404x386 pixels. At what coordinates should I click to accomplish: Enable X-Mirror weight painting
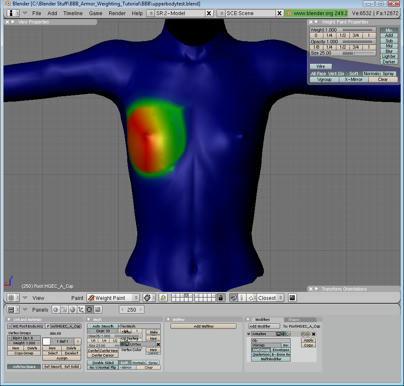354,79
